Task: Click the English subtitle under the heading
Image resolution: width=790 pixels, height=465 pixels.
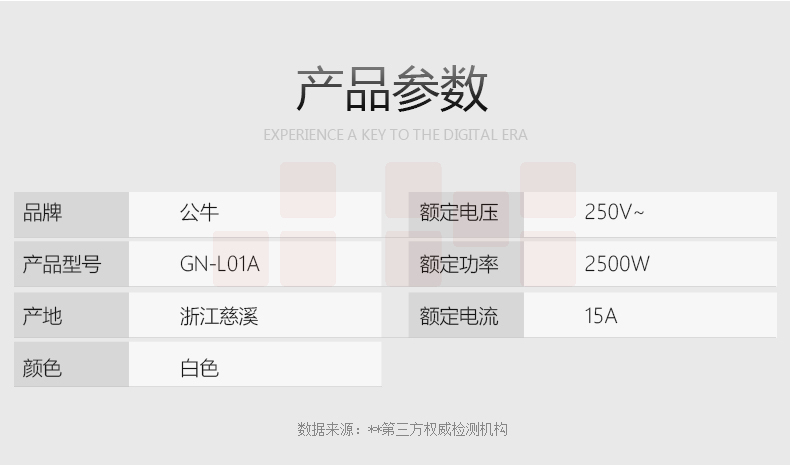Action: 395,135
